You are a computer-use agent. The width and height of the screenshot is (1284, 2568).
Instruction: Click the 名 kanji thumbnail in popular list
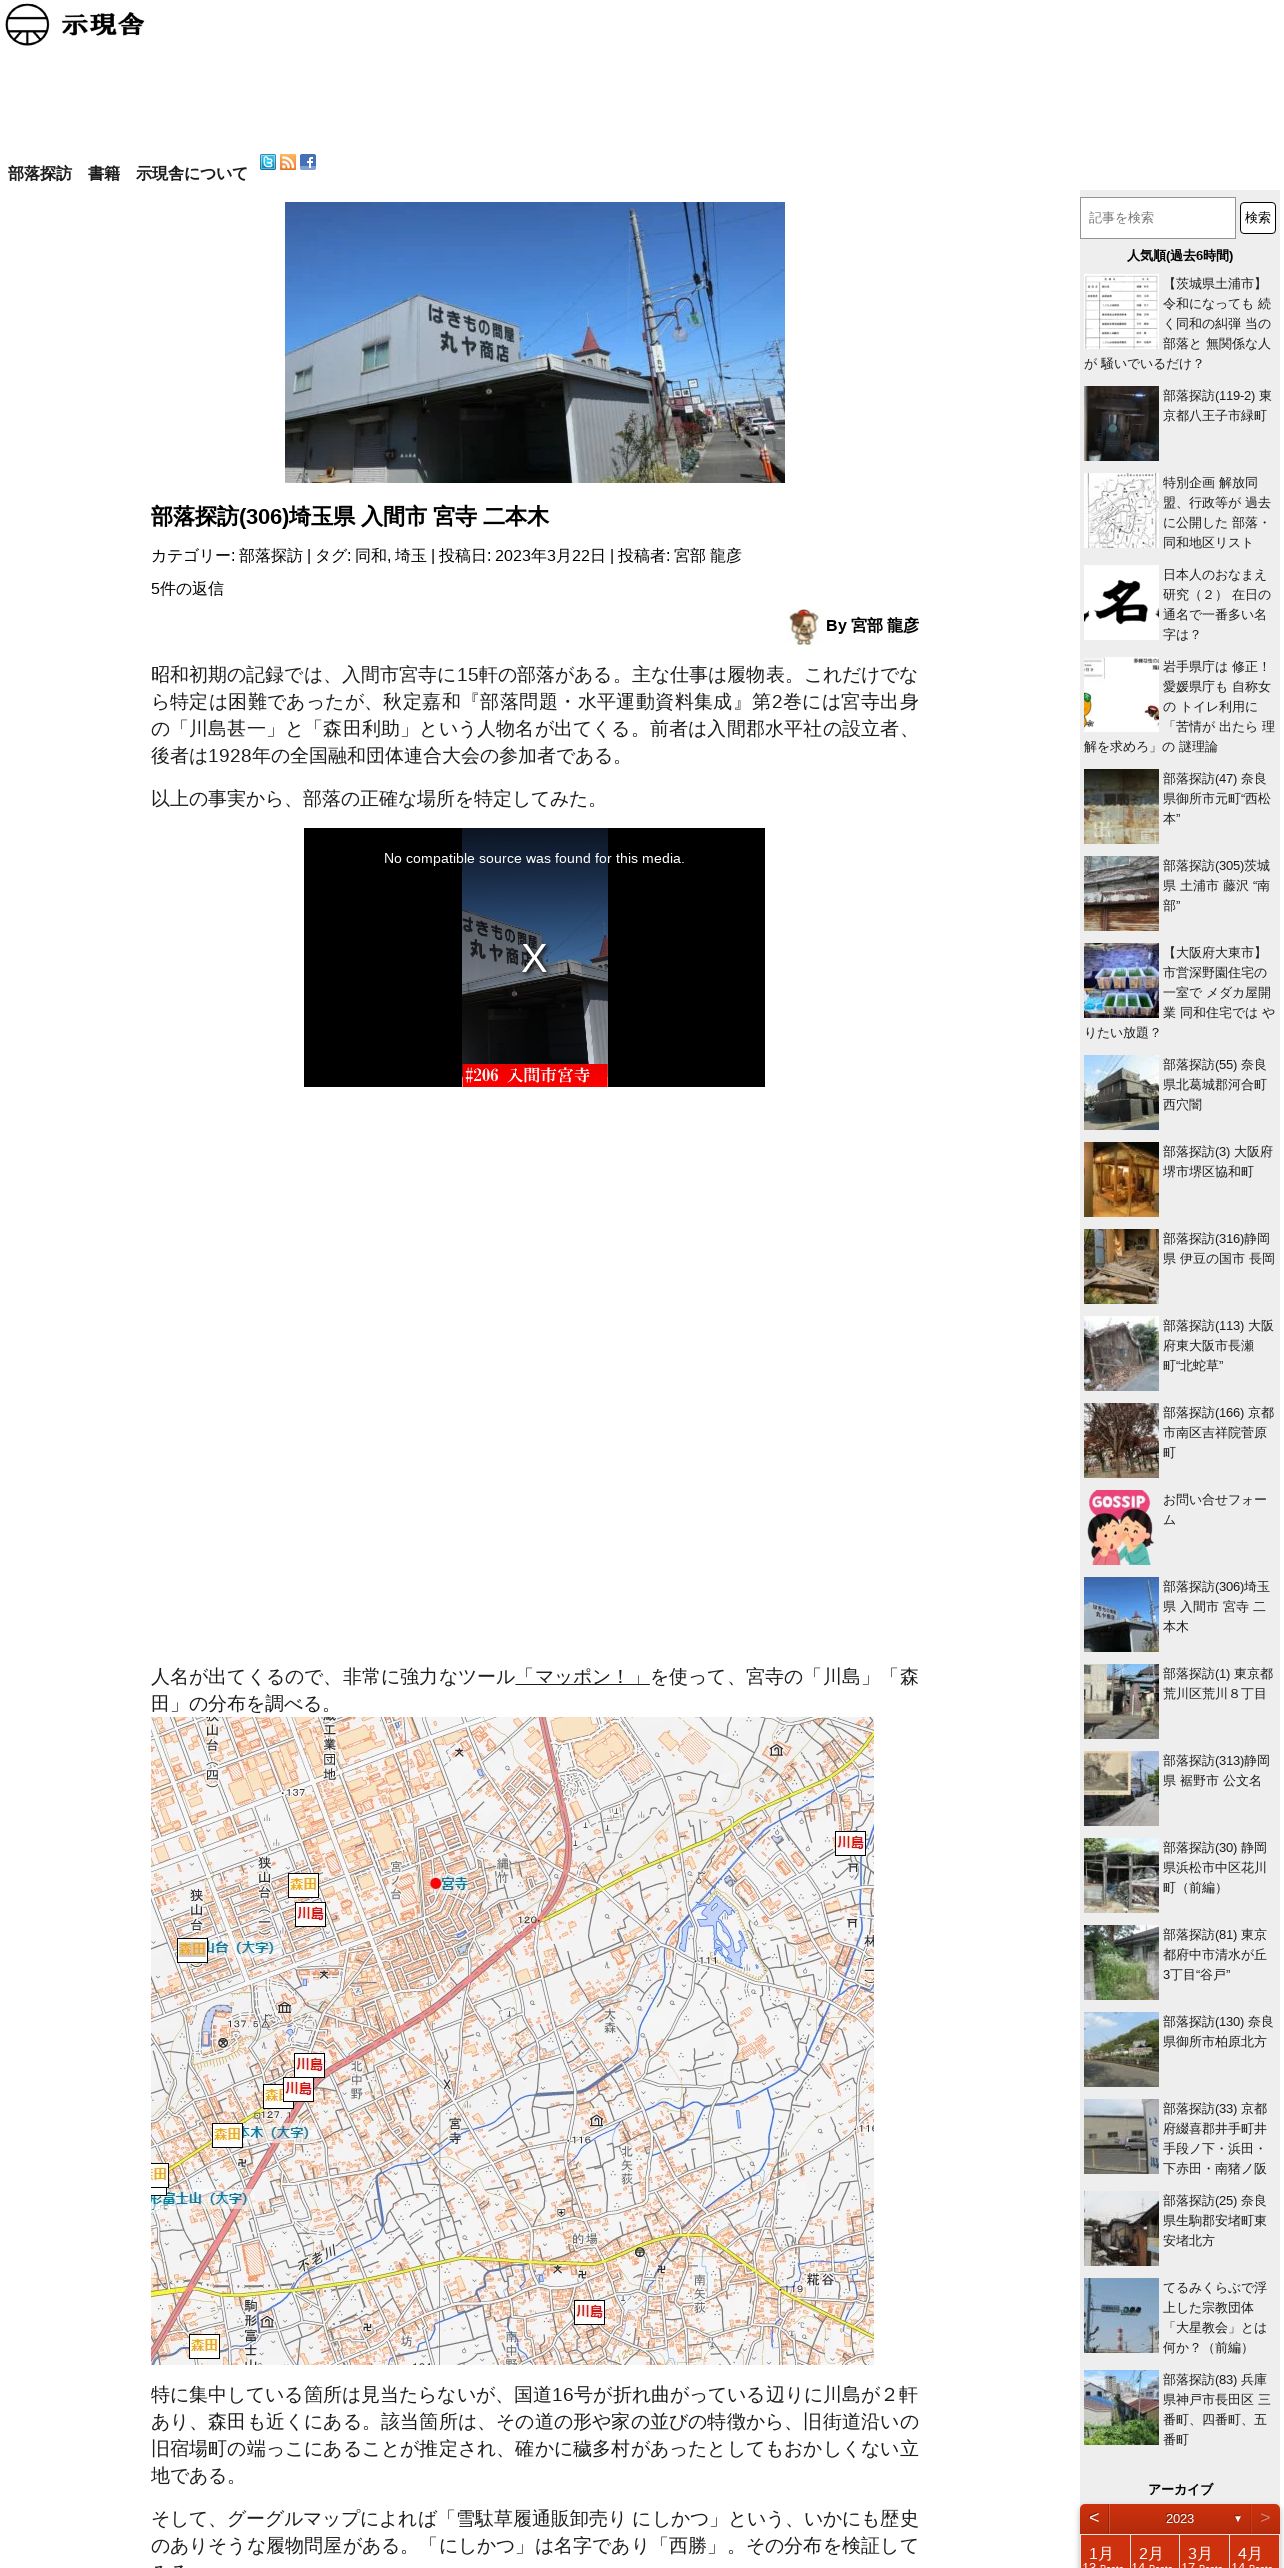(1121, 602)
